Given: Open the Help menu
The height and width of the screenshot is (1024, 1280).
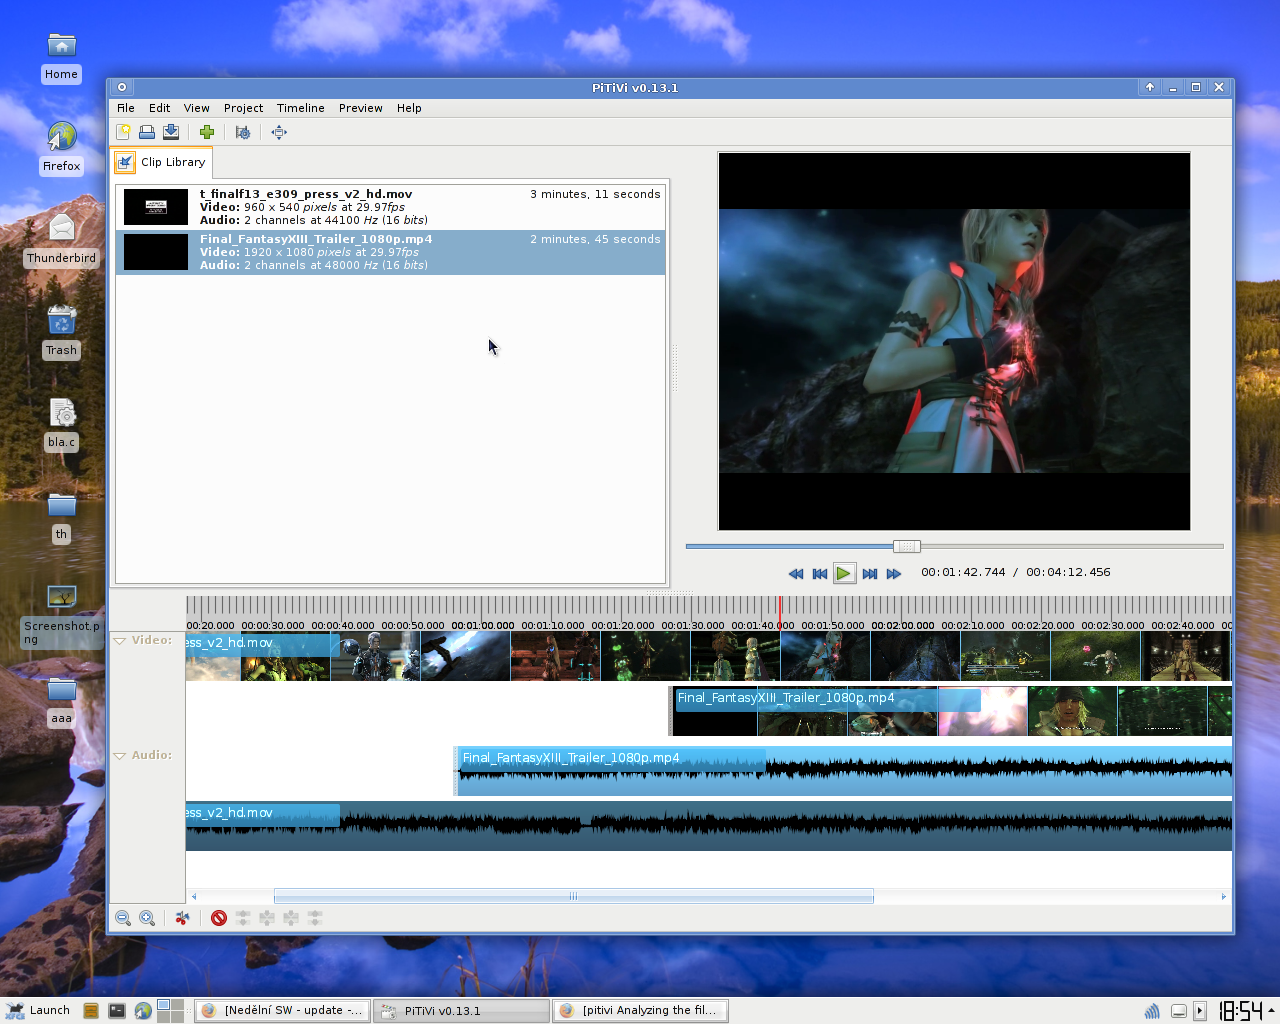Looking at the screenshot, I should (x=409, y=108).
